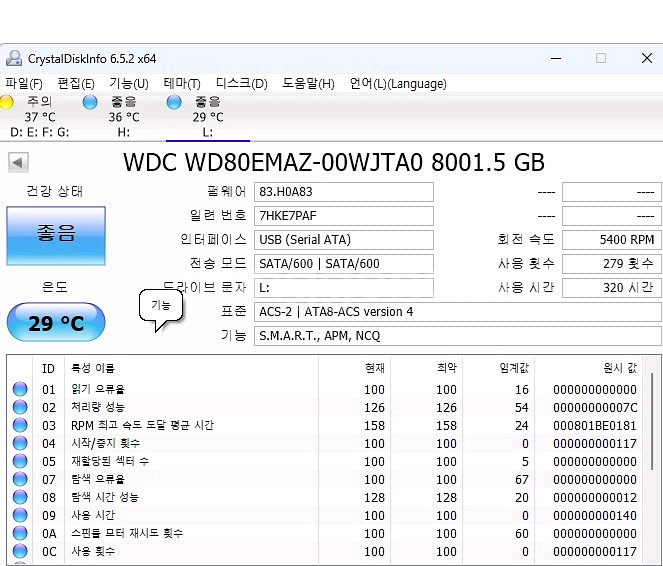
Task: Click the rotation rate field 5400 RPM
Action: pos(611,240)
